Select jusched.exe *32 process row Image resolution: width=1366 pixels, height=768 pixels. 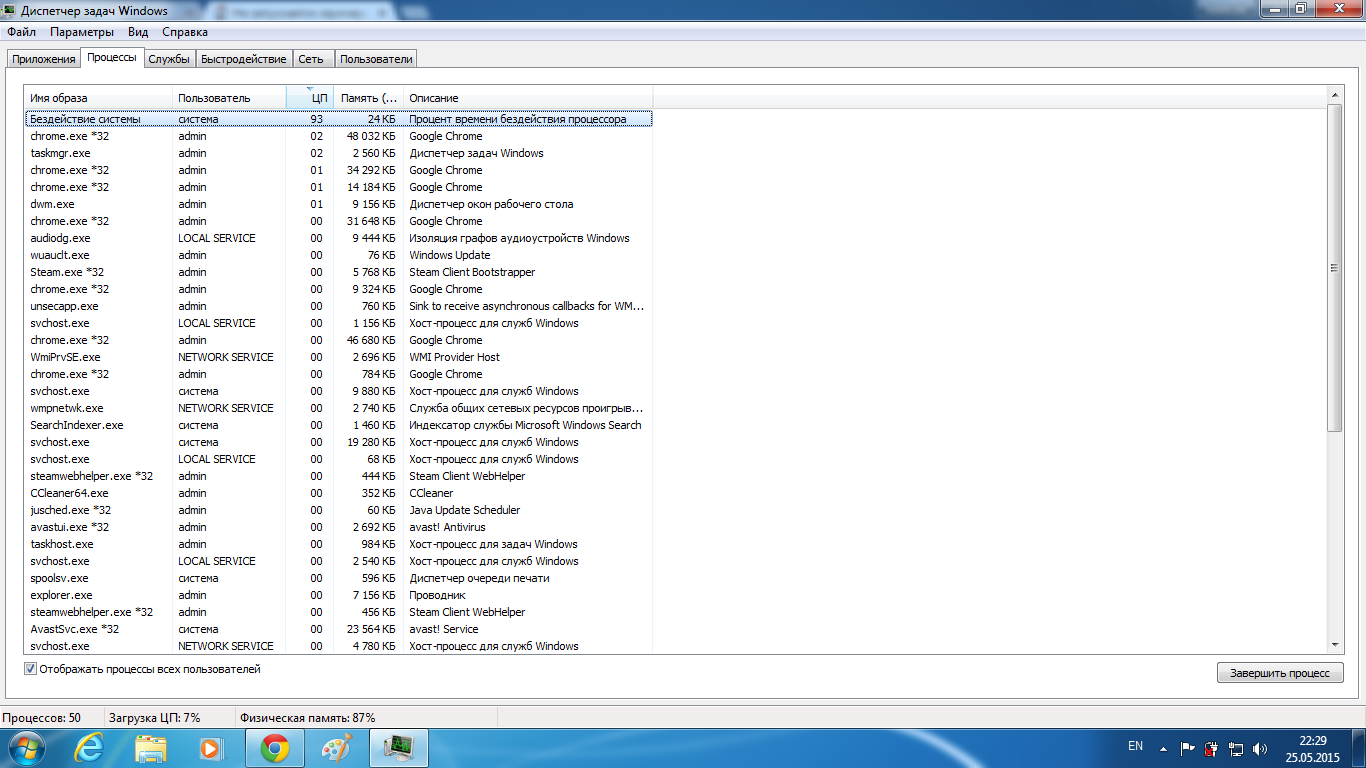[x=338, y=510]
